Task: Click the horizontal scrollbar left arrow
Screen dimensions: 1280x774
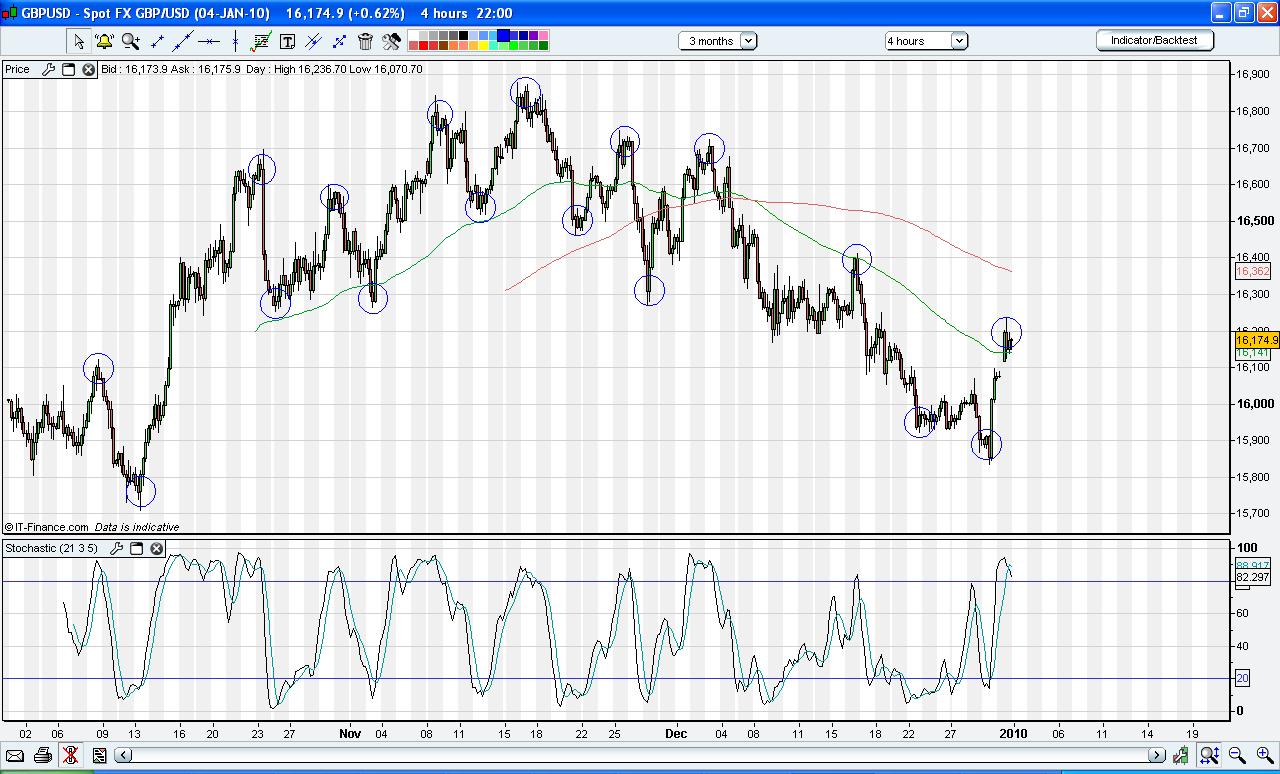Action: [125, 755]
